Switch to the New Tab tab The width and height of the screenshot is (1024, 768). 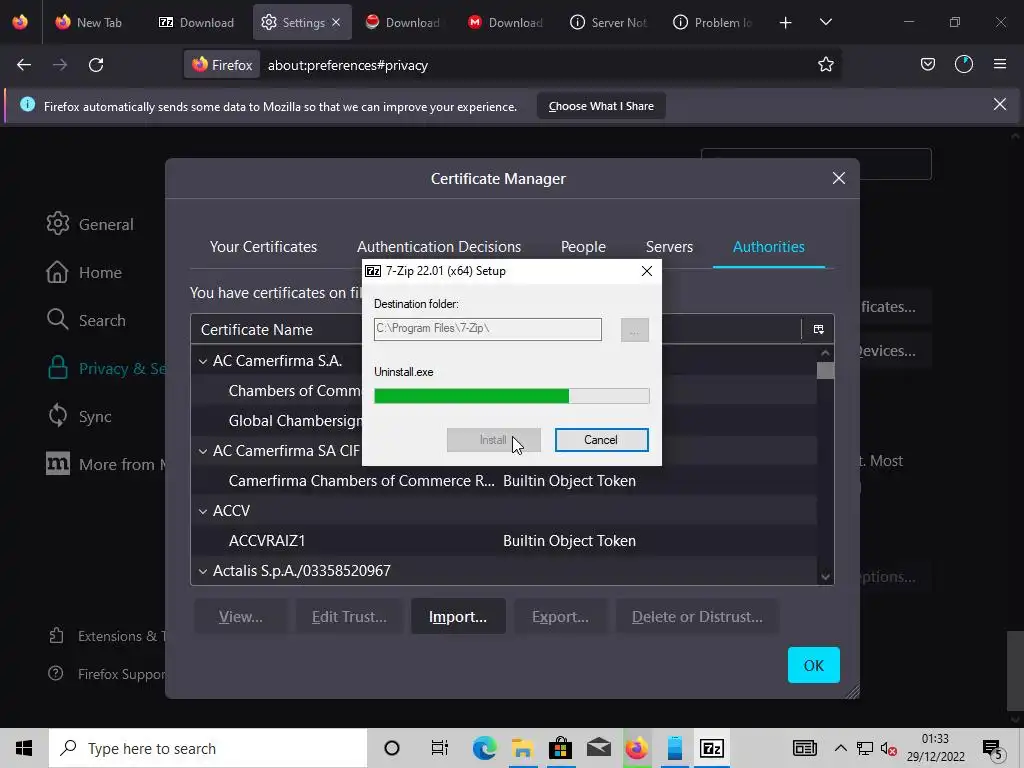coord(89,22)
